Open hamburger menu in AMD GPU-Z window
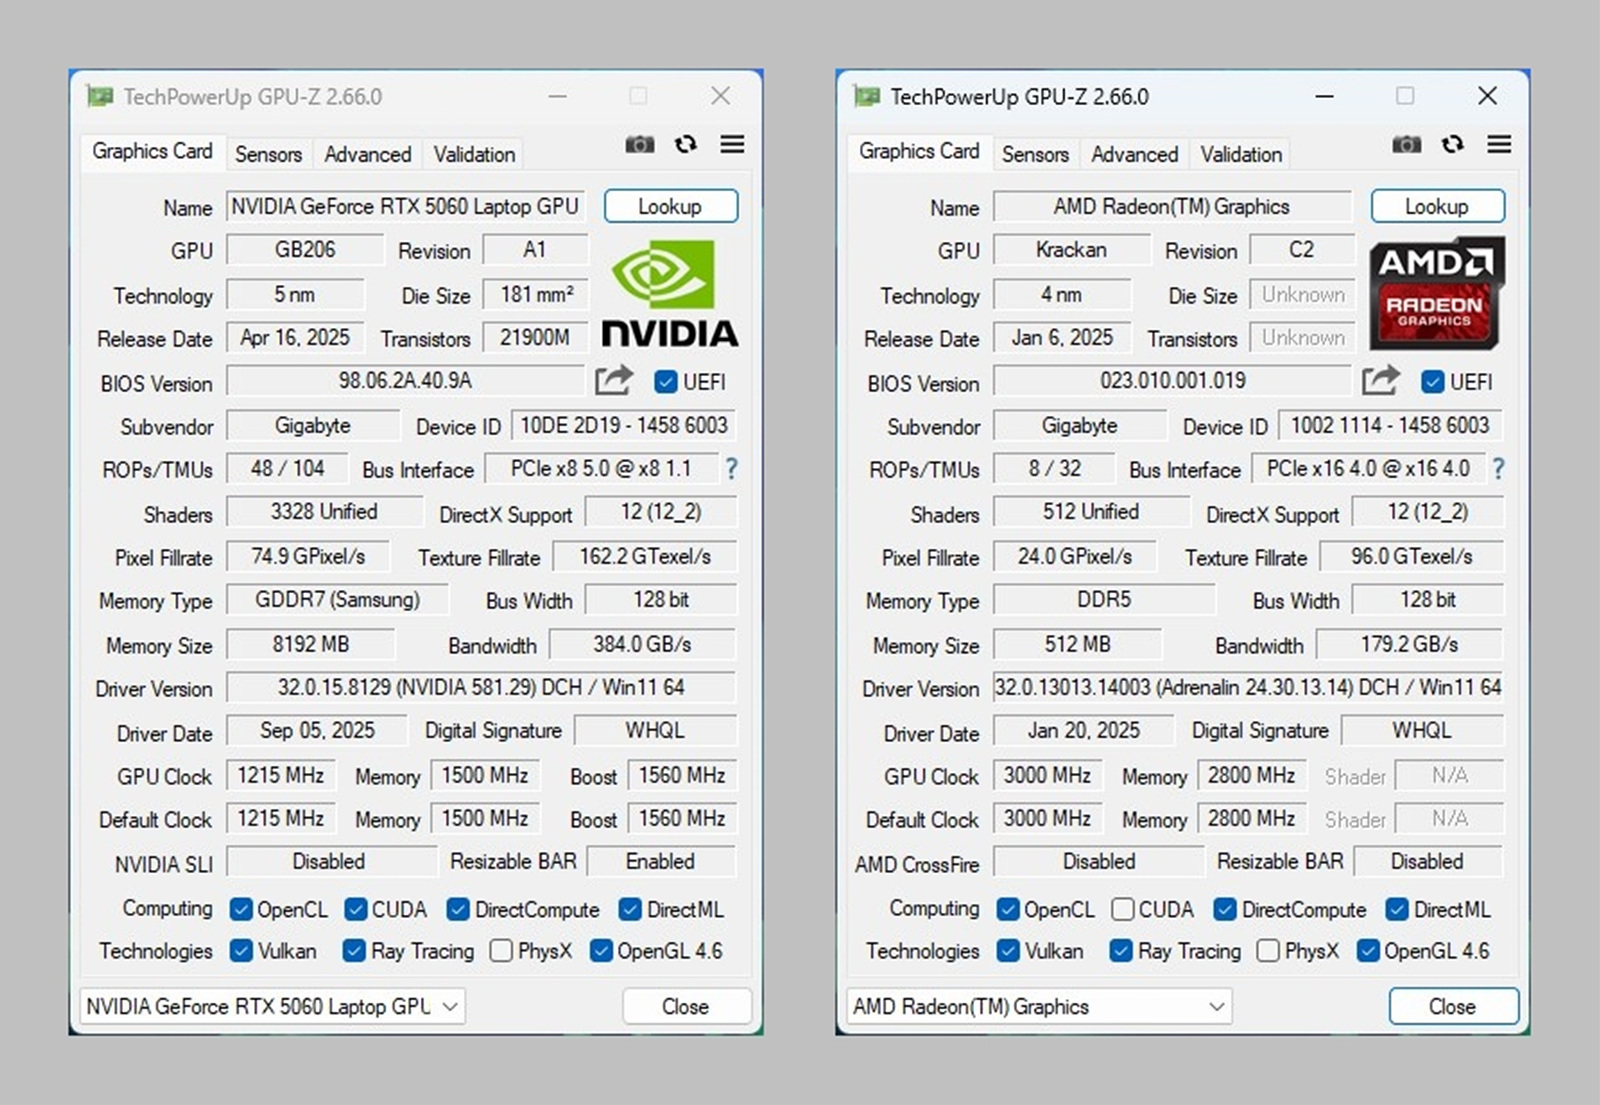The width and height of the screenshot is (1600, 1105). click(x=1499, y=145)
